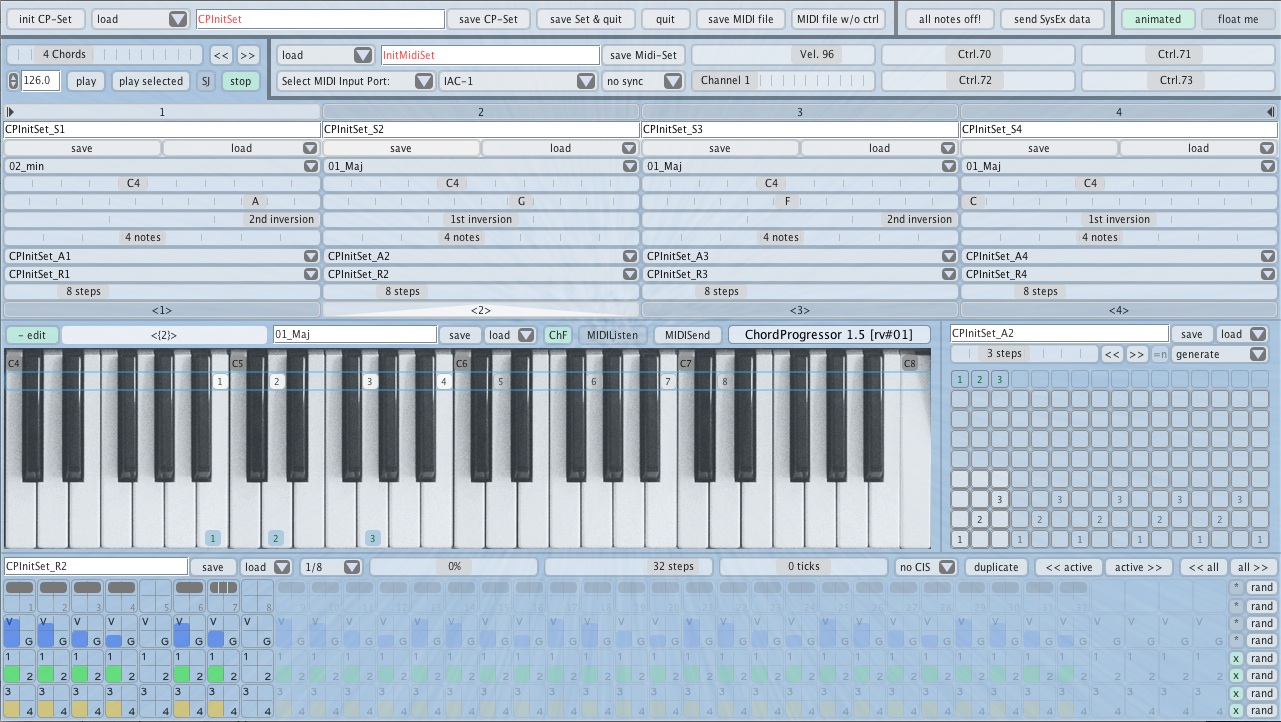Click the Vel. 96 slider
Image resolution: width=1281 pixels, height=722 pixels.
pos(783,54)
